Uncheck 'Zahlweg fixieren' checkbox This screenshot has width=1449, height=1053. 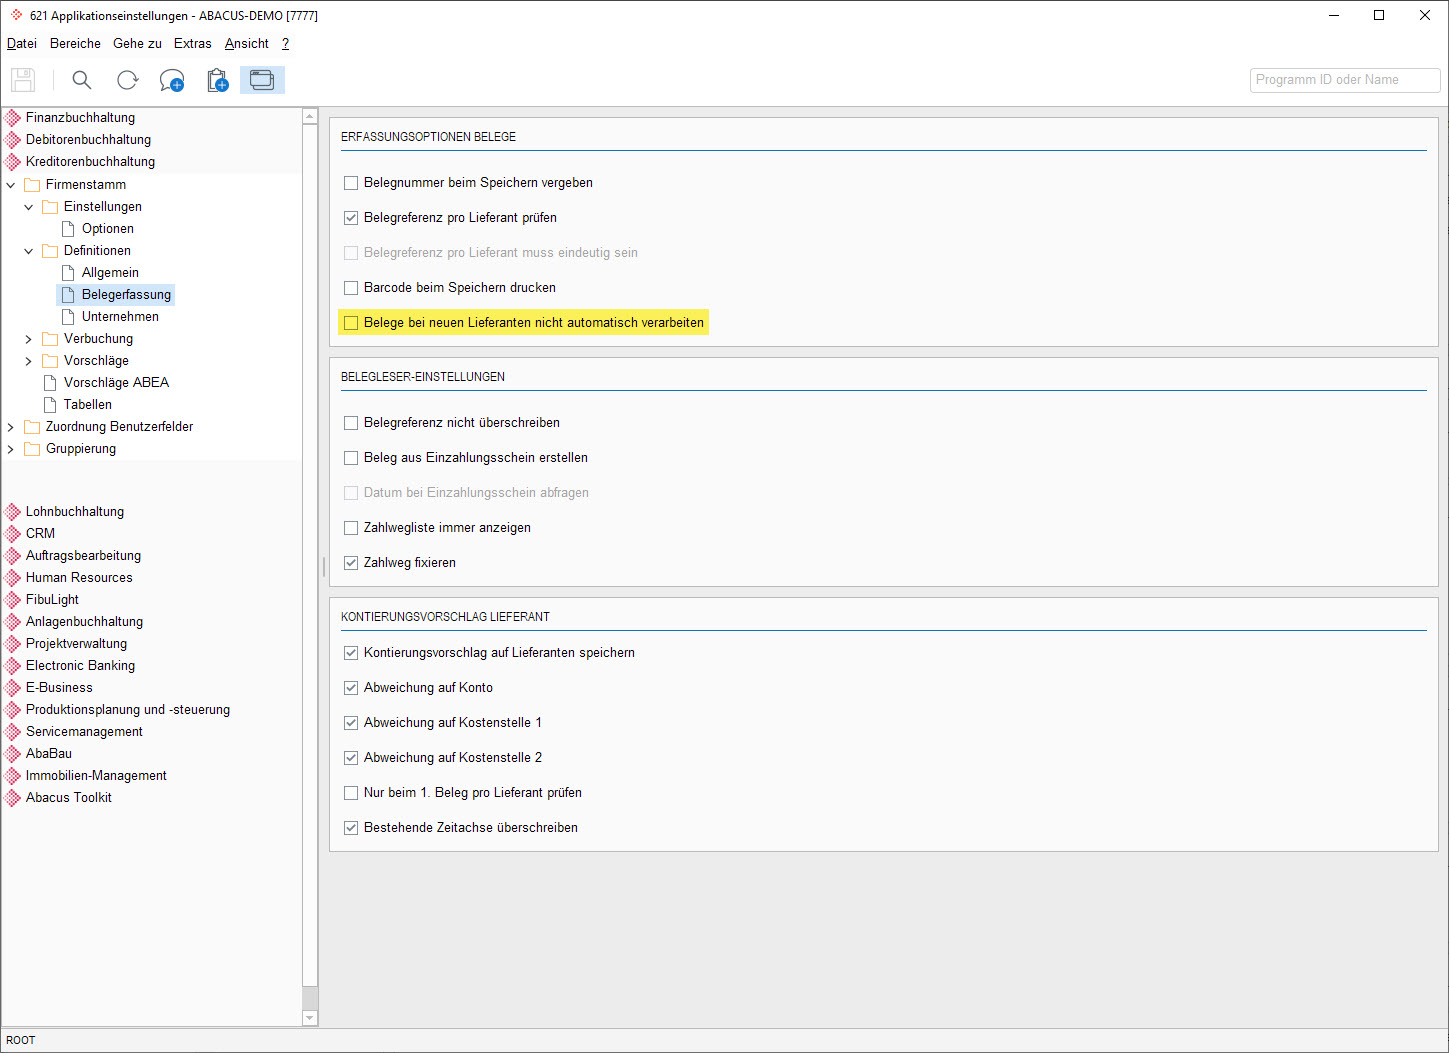(x=351, y=563)
